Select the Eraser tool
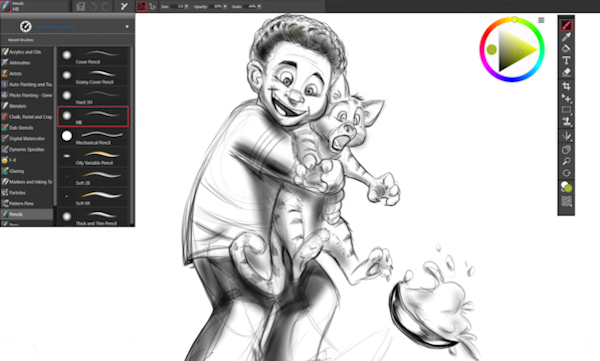600x361 pixels. (x=566, y=72)
